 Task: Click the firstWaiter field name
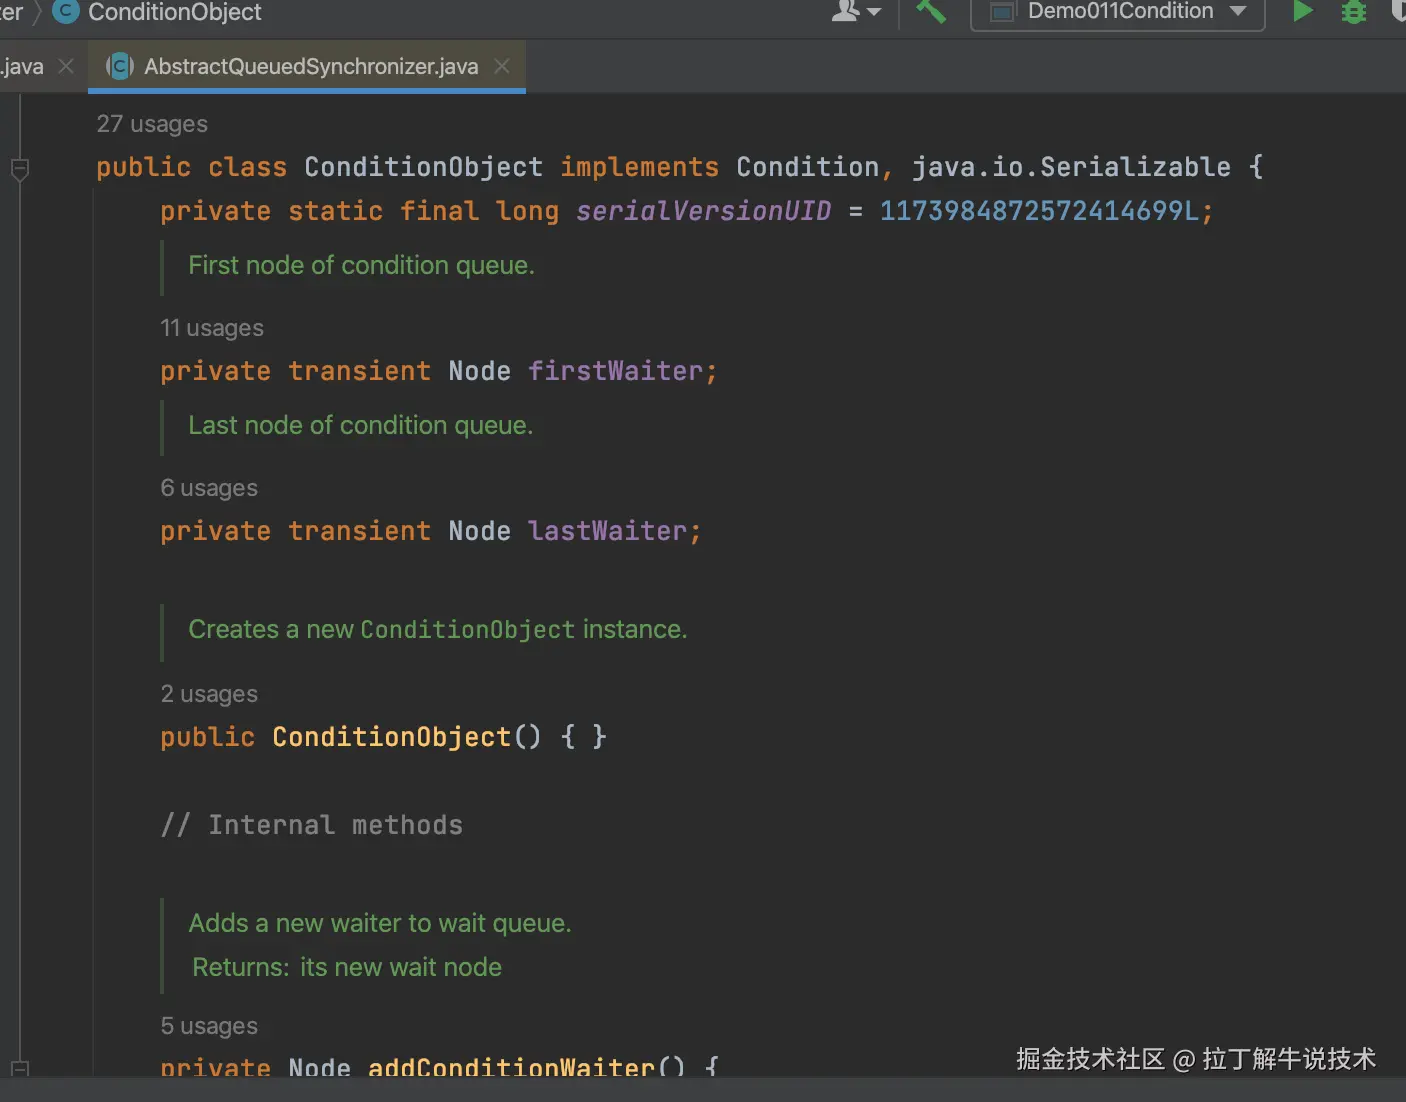pos(615,371)
